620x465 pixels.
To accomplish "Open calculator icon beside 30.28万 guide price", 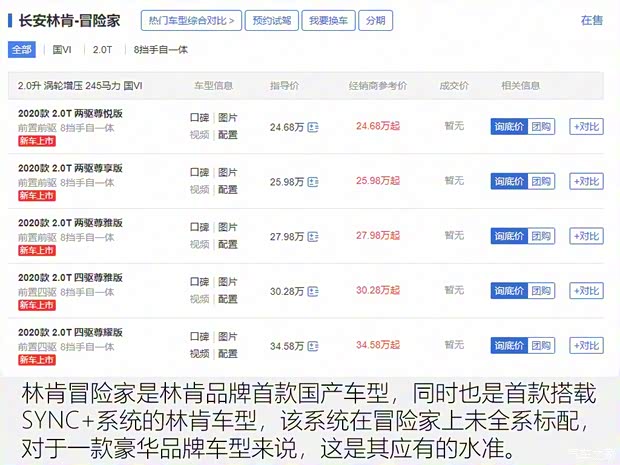I will pos(313,292).
